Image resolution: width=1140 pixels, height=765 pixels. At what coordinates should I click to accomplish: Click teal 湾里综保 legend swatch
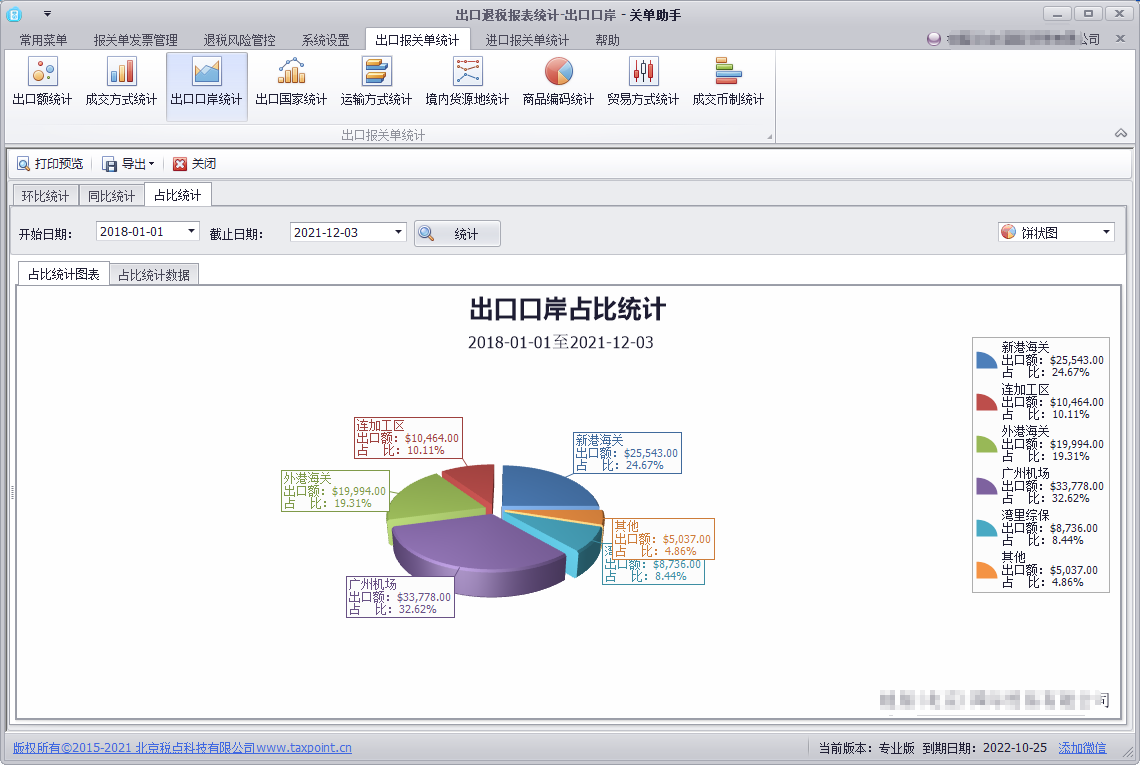click(987, 529)
